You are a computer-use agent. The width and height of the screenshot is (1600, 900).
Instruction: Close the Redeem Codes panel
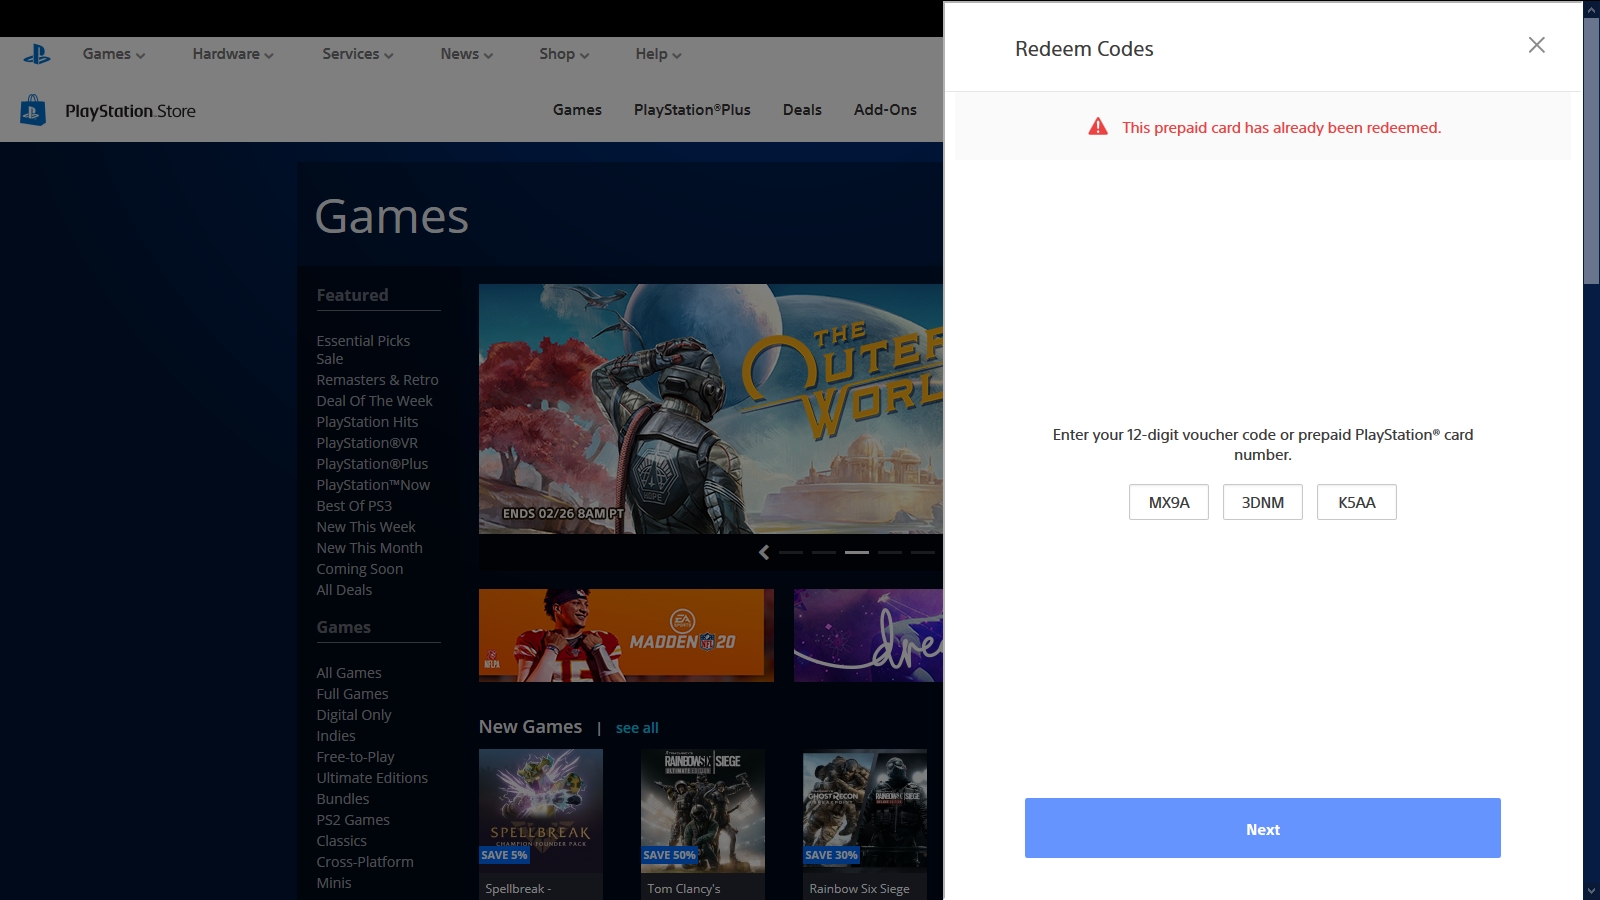pos(1536,45)
